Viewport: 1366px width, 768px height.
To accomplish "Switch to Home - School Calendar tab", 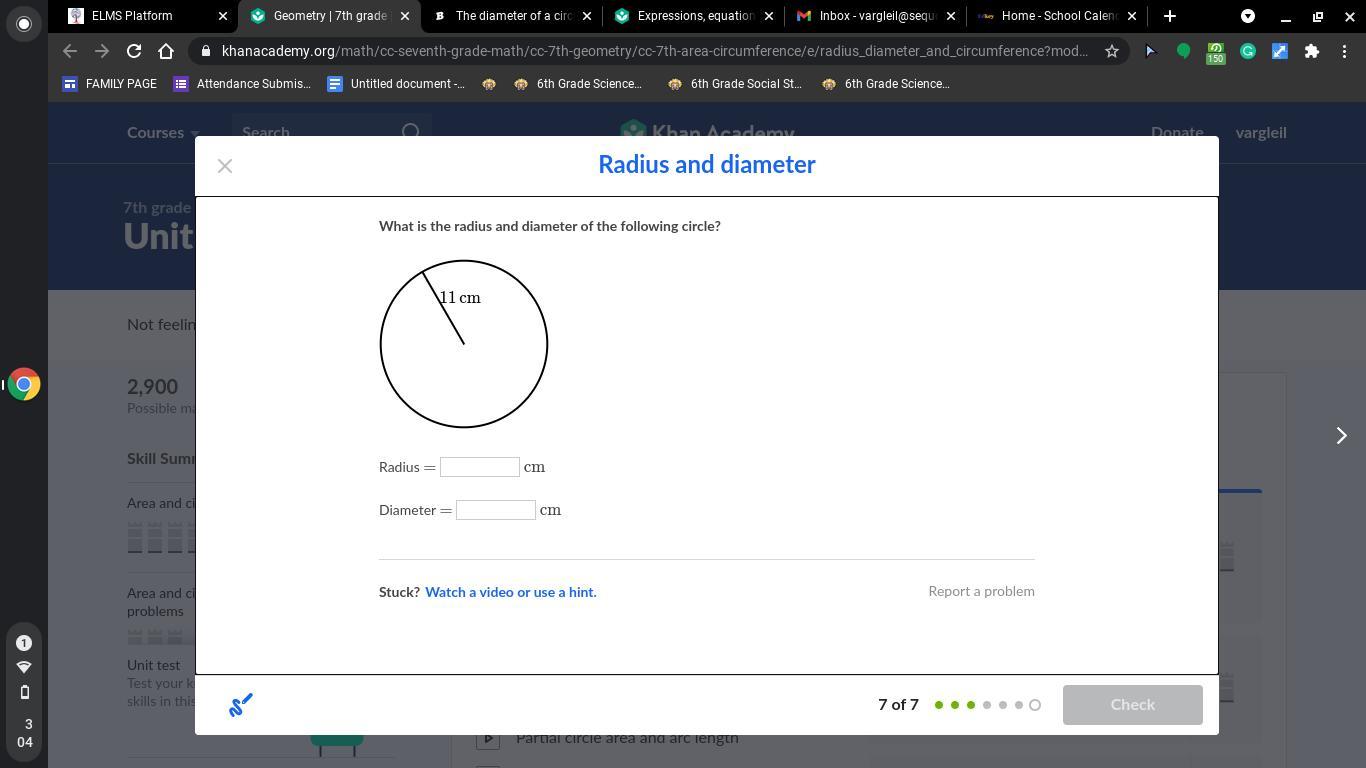I will [1057, 16].
